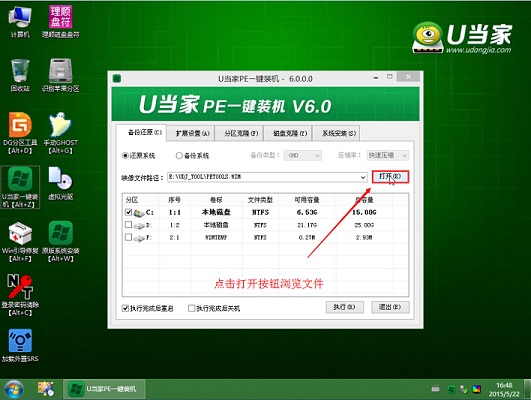
Task: Click the 25.00G total capacity cell
Action: pyautogui.click(x=364, y=225)
